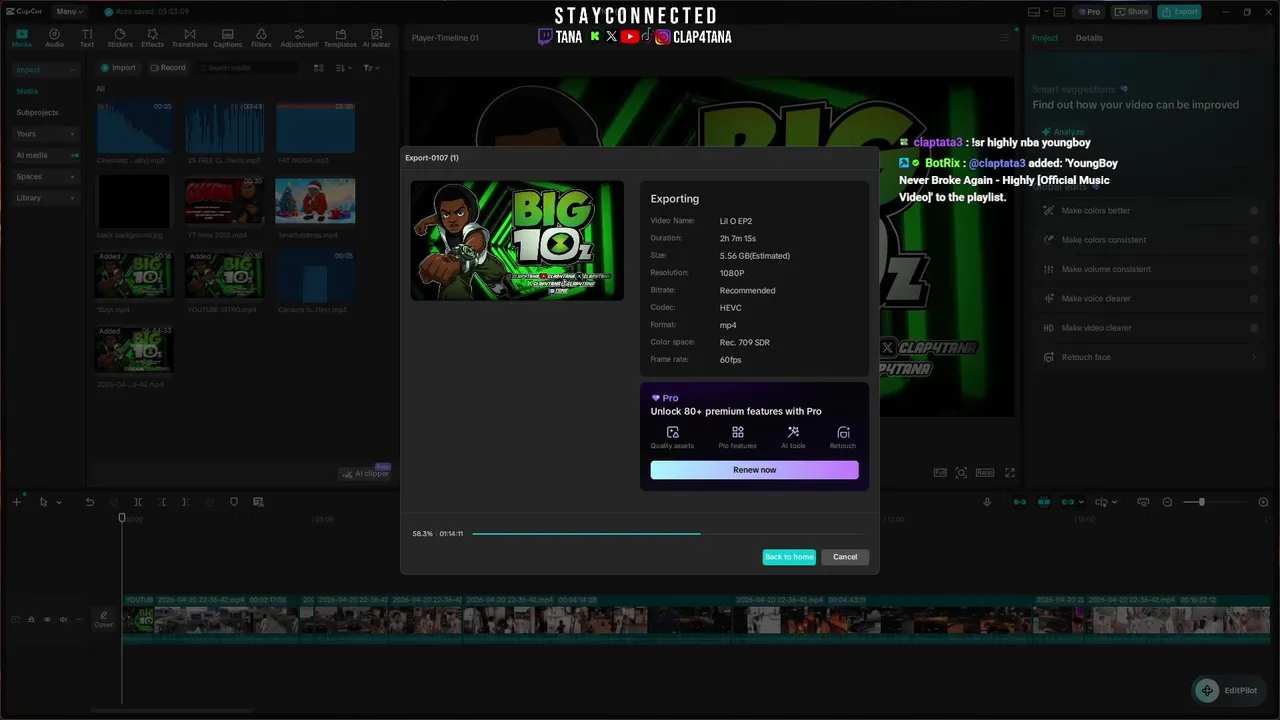Click the microphone voiceover record icon
Screen dimensions: 1280x720
point(987,502)
